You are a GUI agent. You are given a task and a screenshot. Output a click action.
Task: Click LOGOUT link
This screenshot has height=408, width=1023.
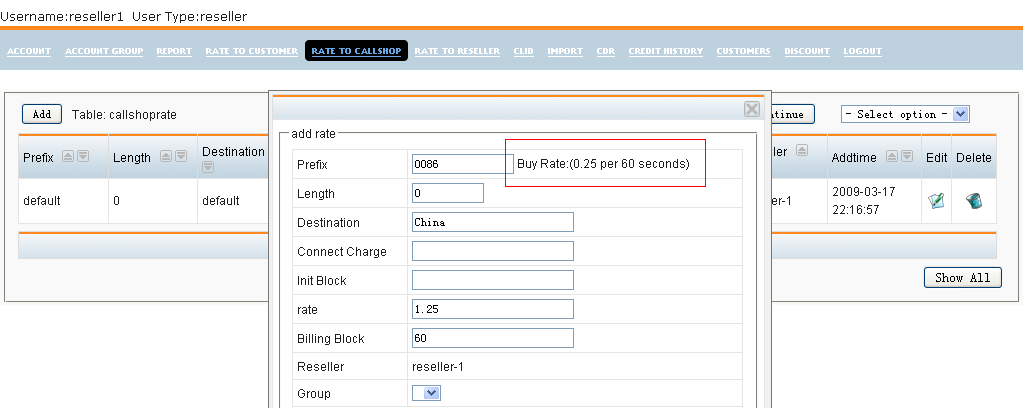tap(863, 51)
